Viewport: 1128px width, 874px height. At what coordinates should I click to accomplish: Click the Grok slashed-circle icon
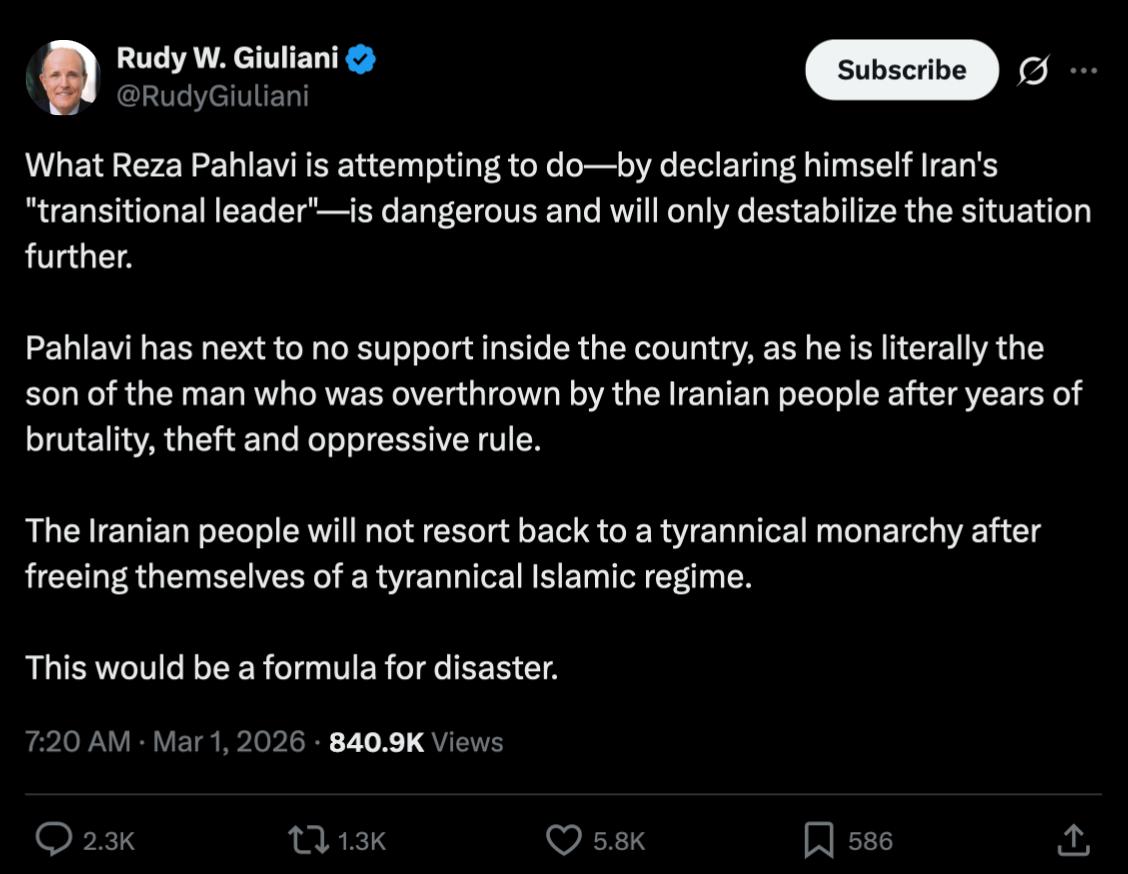coord(1033,70)
